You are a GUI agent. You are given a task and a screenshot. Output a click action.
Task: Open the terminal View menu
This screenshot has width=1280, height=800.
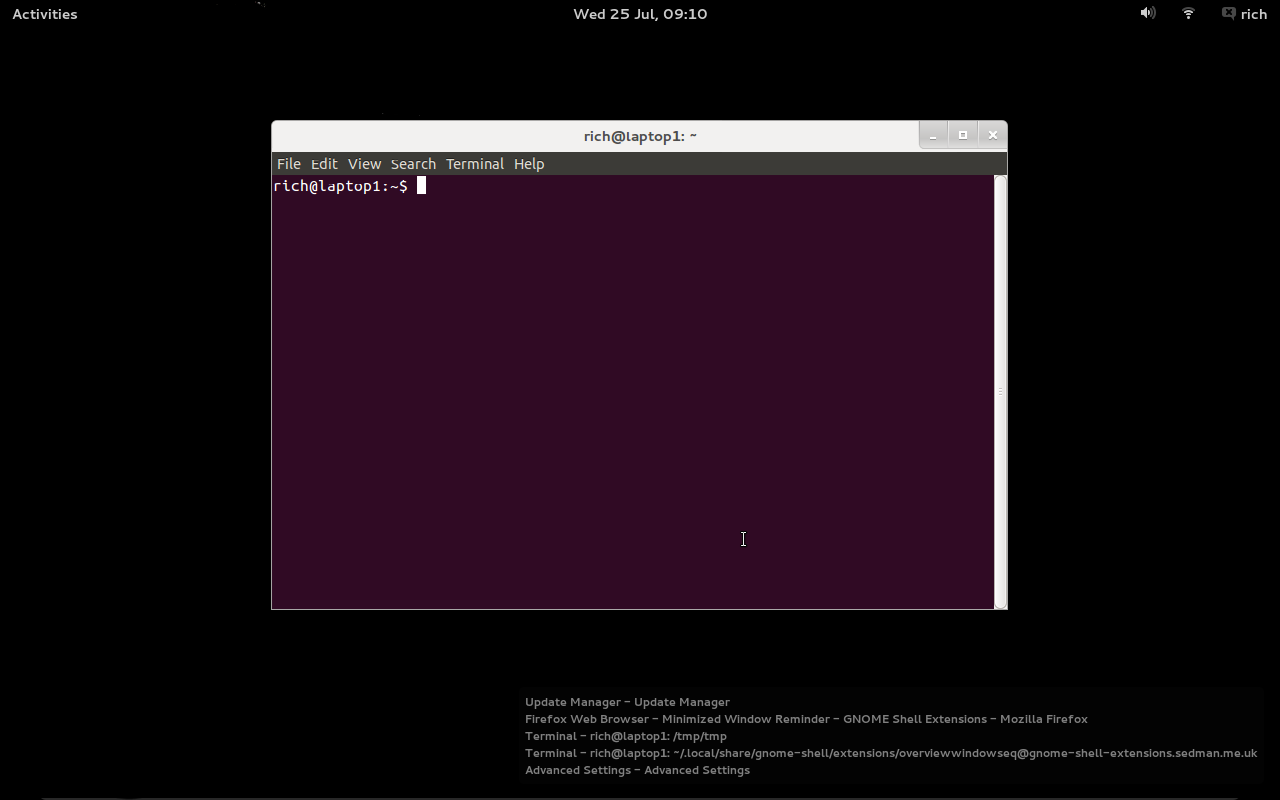[x=364, y=164]
